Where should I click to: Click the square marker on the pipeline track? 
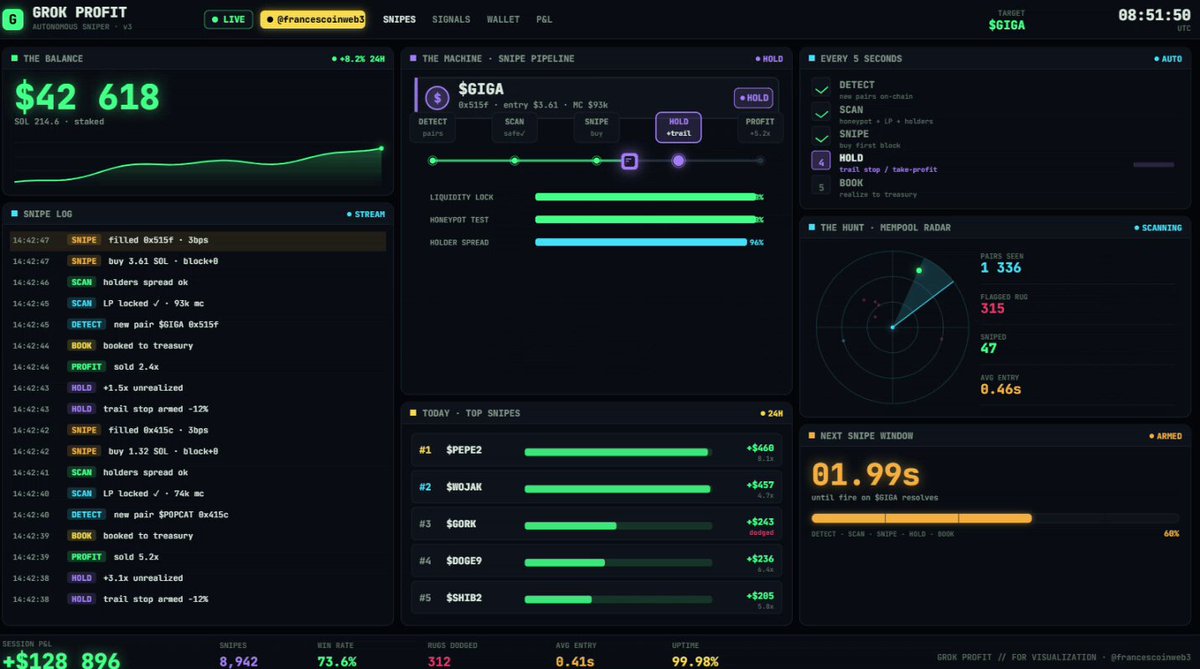click(629, 160)
